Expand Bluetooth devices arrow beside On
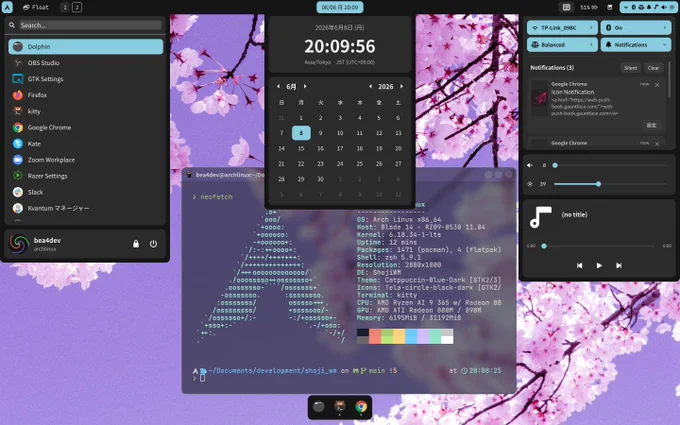This screenshot has height=425, width=680. coord(665,28)
